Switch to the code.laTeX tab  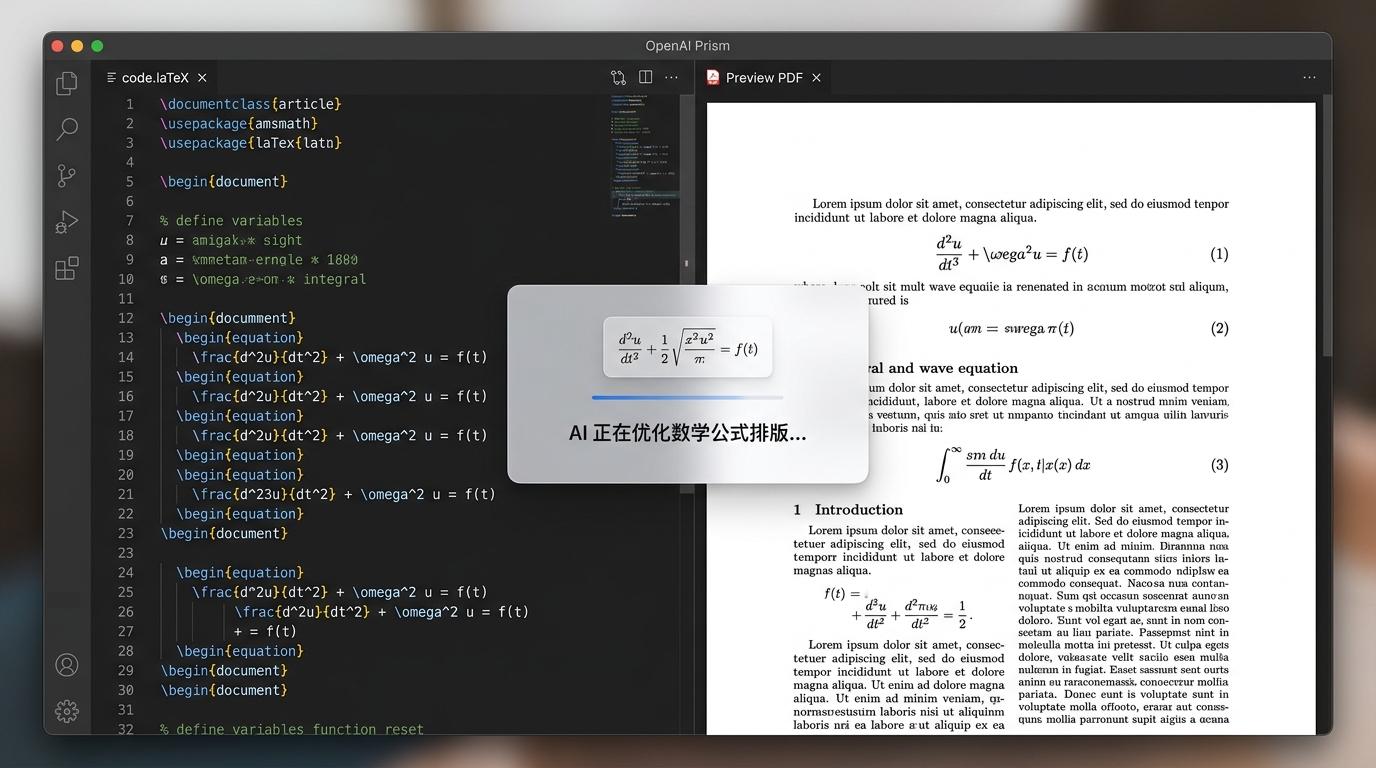pos(154,77)
